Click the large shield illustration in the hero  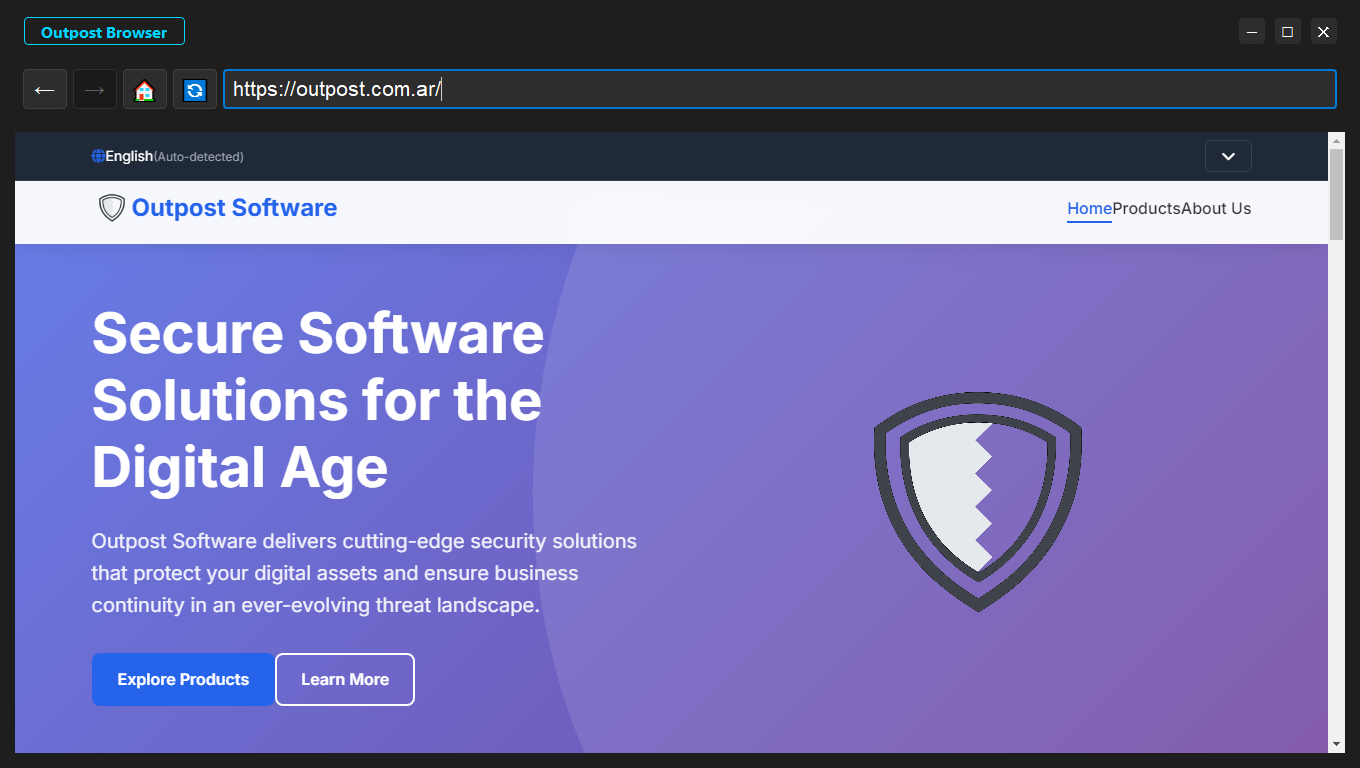tap(976, 500)
